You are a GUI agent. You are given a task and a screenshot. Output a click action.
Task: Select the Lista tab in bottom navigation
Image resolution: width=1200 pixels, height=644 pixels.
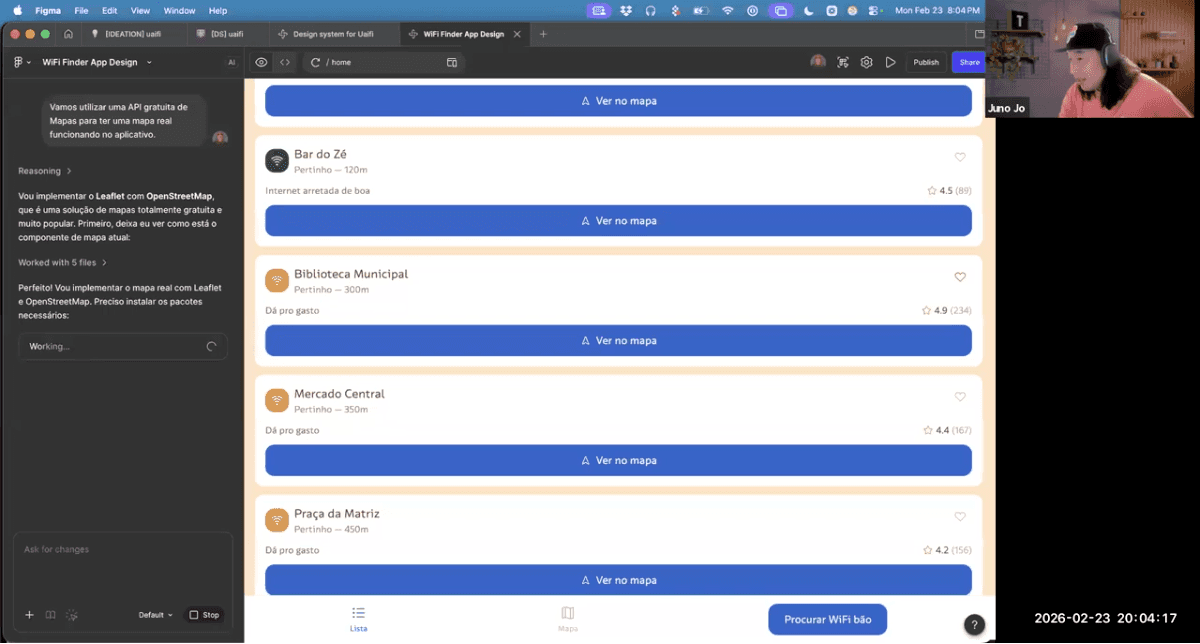[358, 619]
